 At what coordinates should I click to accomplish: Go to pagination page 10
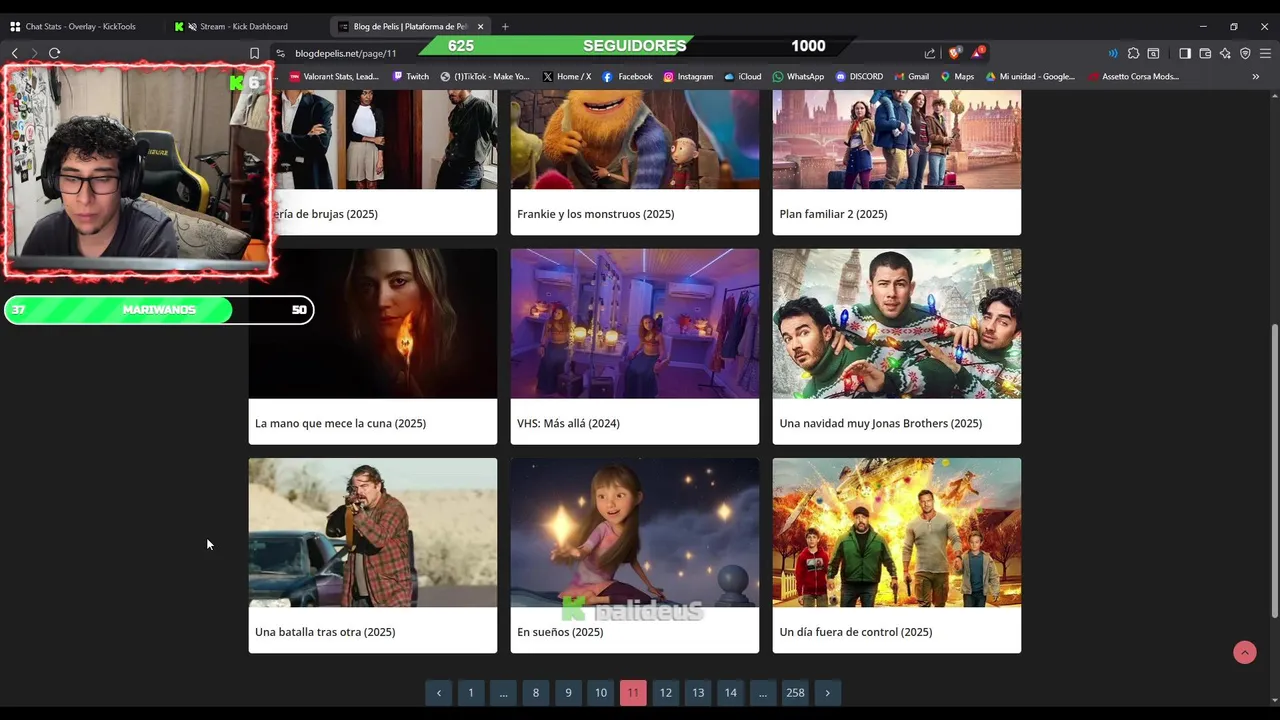601,693
